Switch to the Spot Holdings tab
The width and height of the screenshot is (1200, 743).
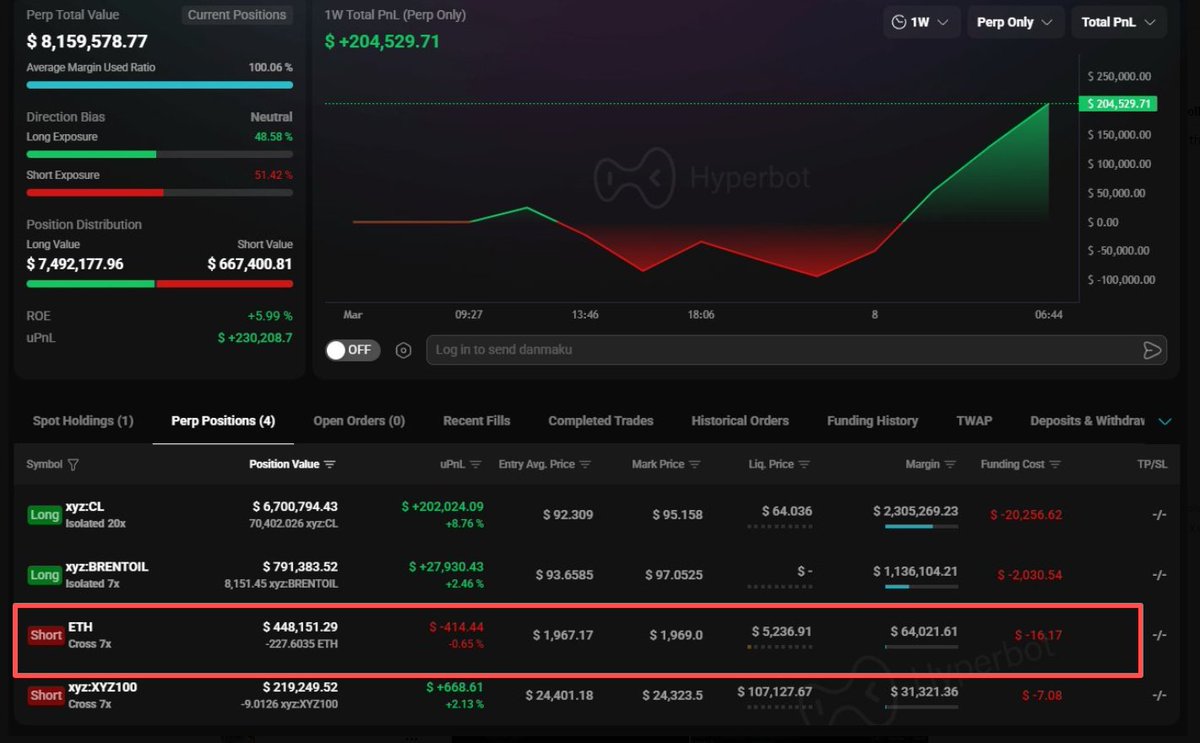[x=83, y=421]
